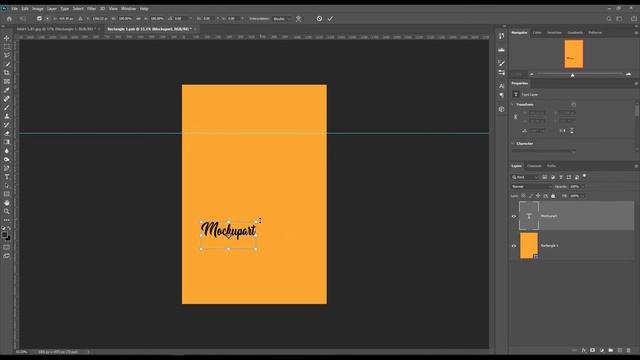The image size is (640, 360).
Task: Select the Zoom tool
Action: pyautogui.click(x=7, y=211)
